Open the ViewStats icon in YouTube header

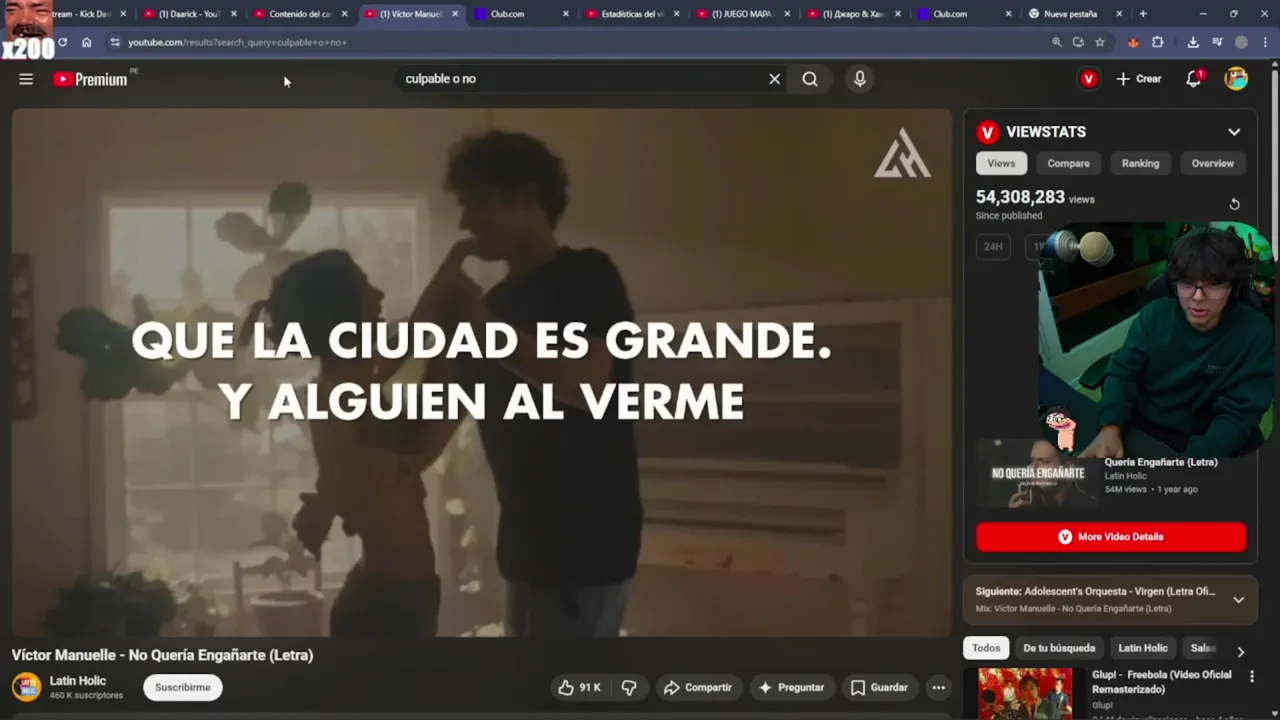tap(1089, 79)
